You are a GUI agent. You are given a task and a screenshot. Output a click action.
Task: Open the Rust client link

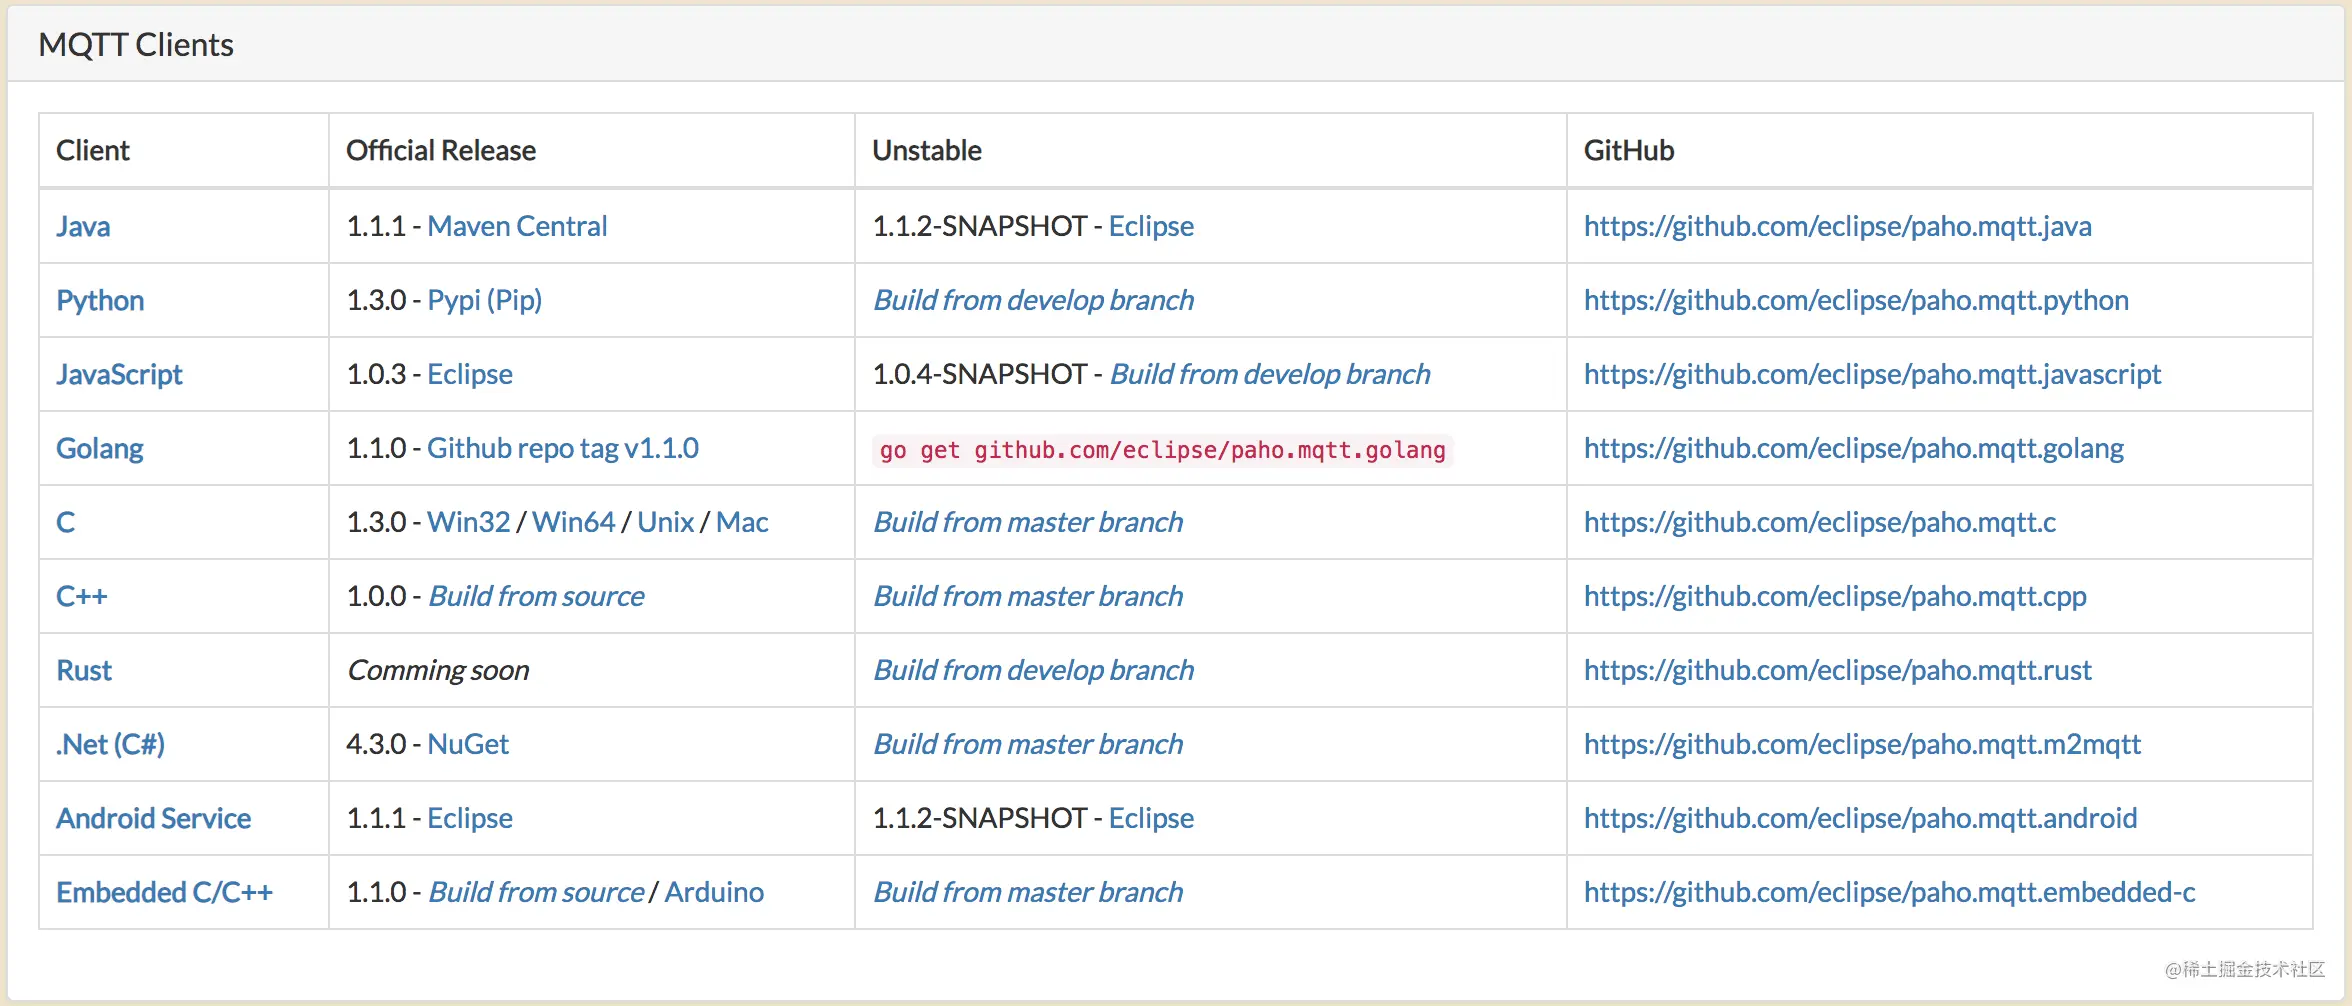tap(84, 670)
